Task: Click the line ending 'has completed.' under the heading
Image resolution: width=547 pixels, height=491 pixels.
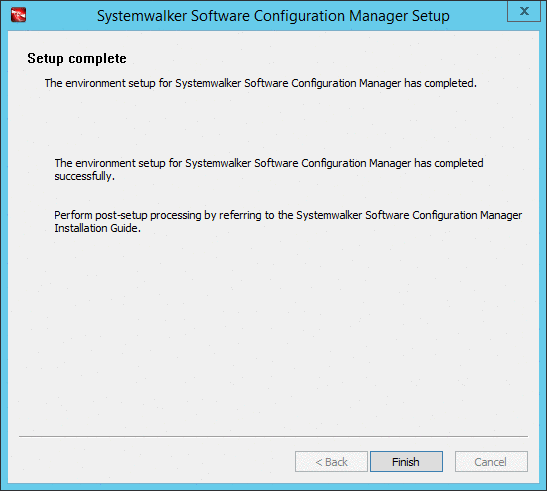Action: tap(261, 83)
